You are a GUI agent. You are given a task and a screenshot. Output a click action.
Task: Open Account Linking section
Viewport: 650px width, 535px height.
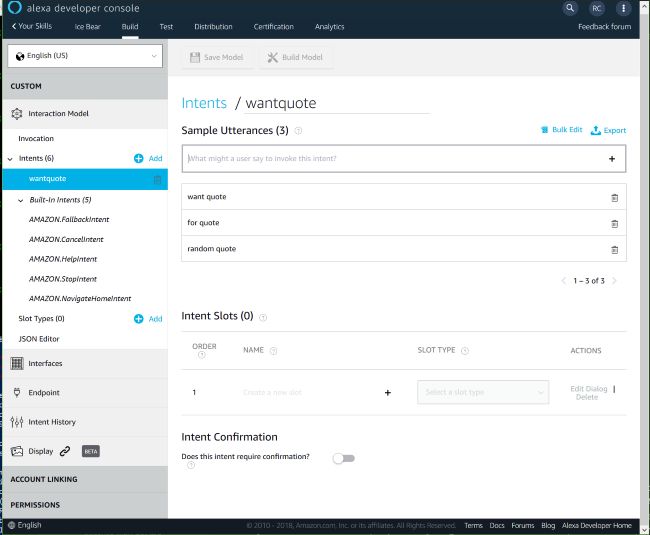[85, 479]
